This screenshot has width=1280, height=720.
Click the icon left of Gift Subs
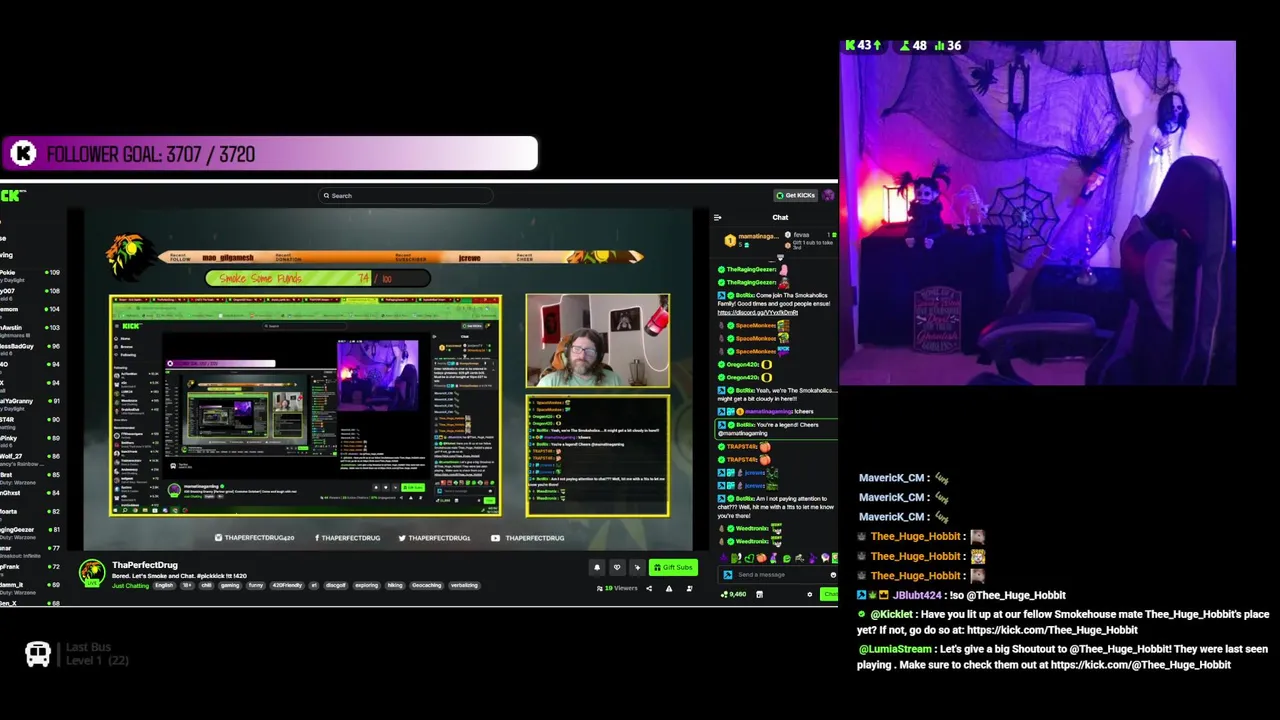coord(637,567)
